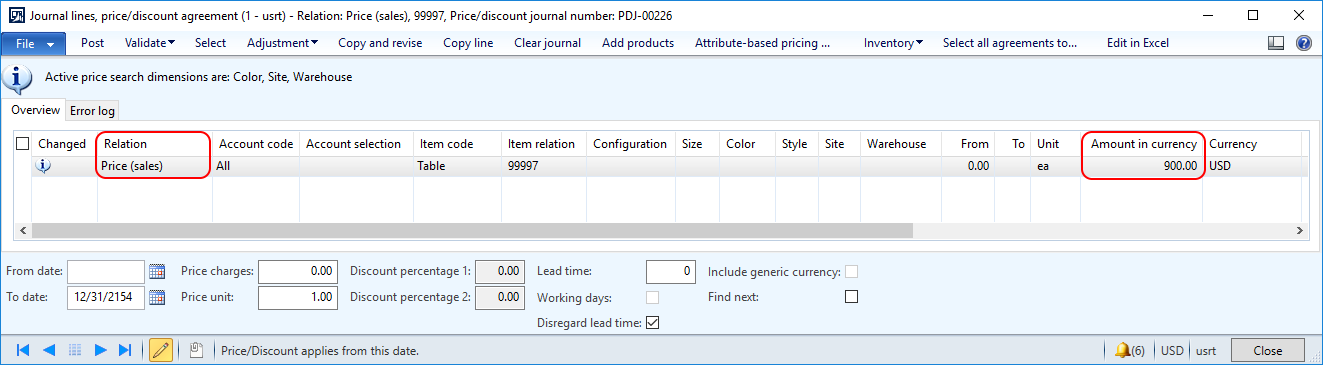Click Discount percentage 2 field
Screen dimensions: 1323x365
tap(499, 297)
